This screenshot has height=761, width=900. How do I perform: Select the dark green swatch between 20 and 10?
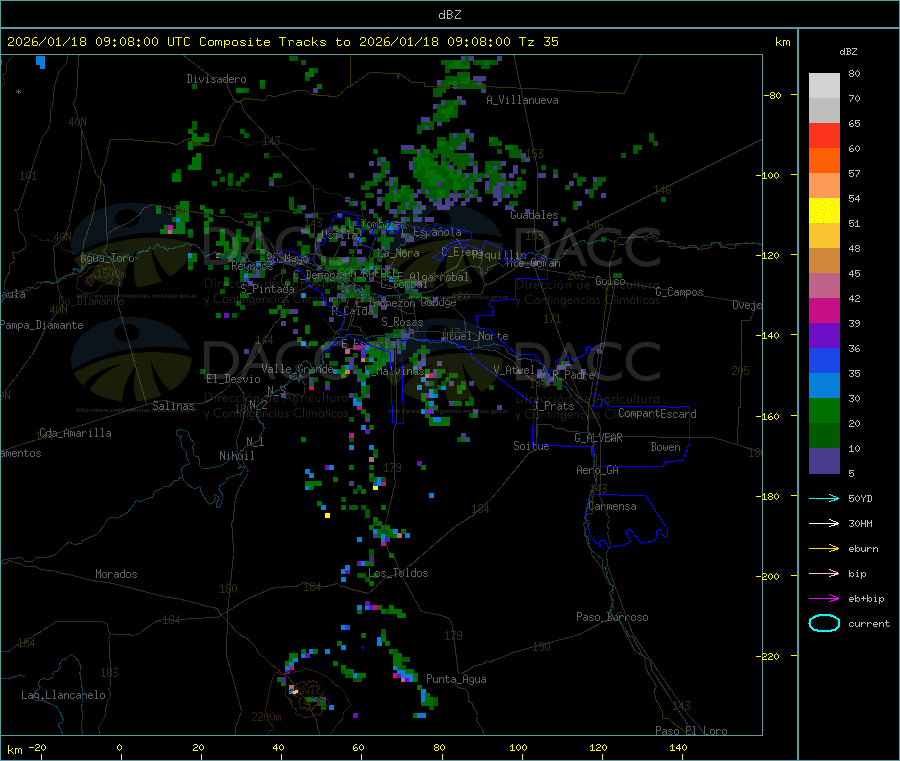824,436
